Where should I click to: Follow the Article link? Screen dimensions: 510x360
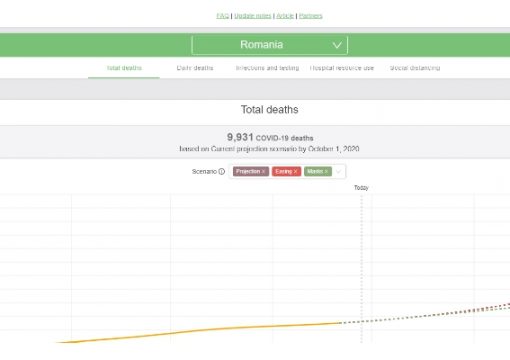point(285,16)
